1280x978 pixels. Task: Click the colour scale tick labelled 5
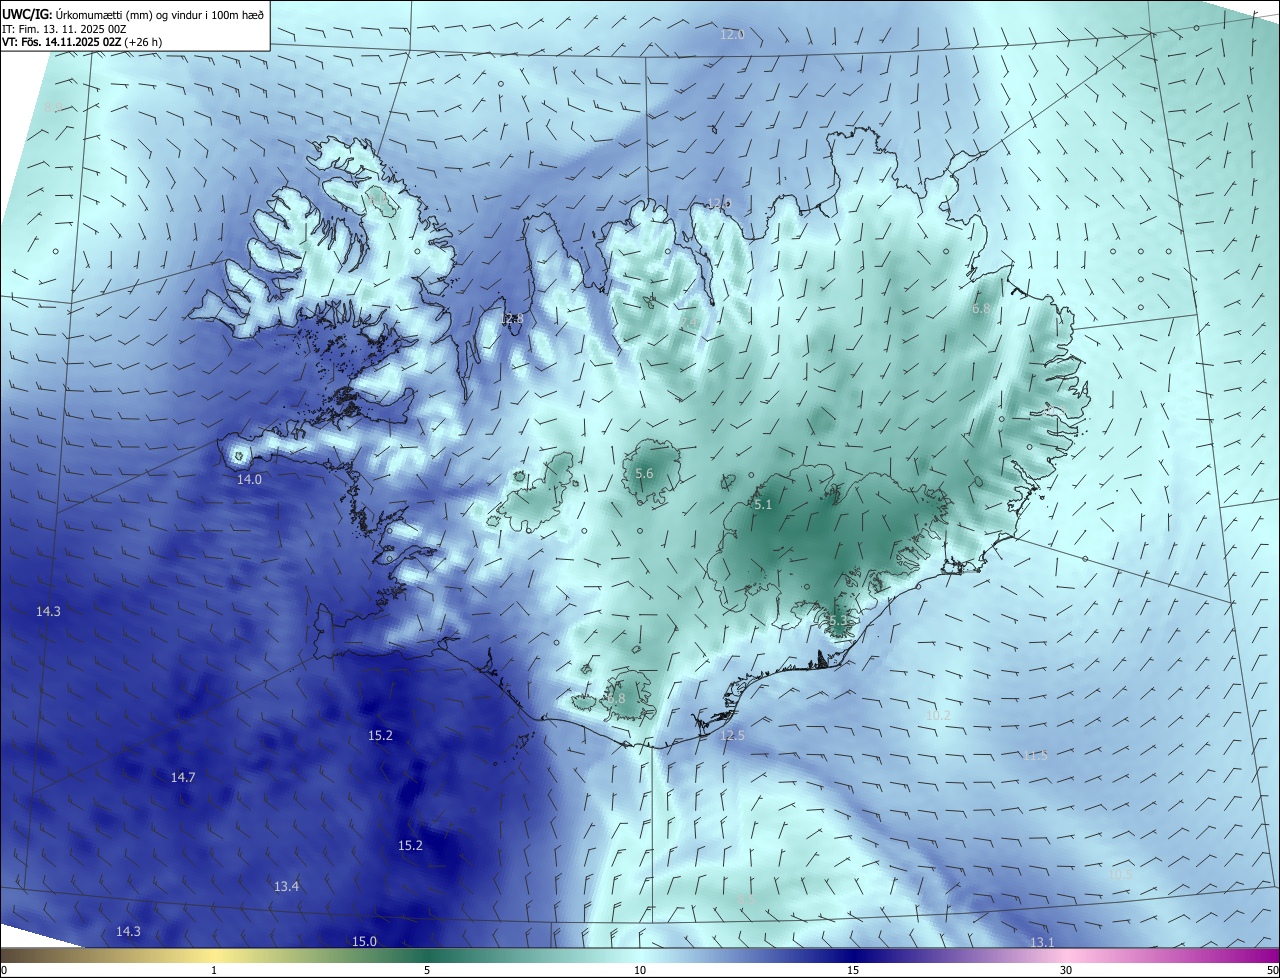tap(427, 970)
